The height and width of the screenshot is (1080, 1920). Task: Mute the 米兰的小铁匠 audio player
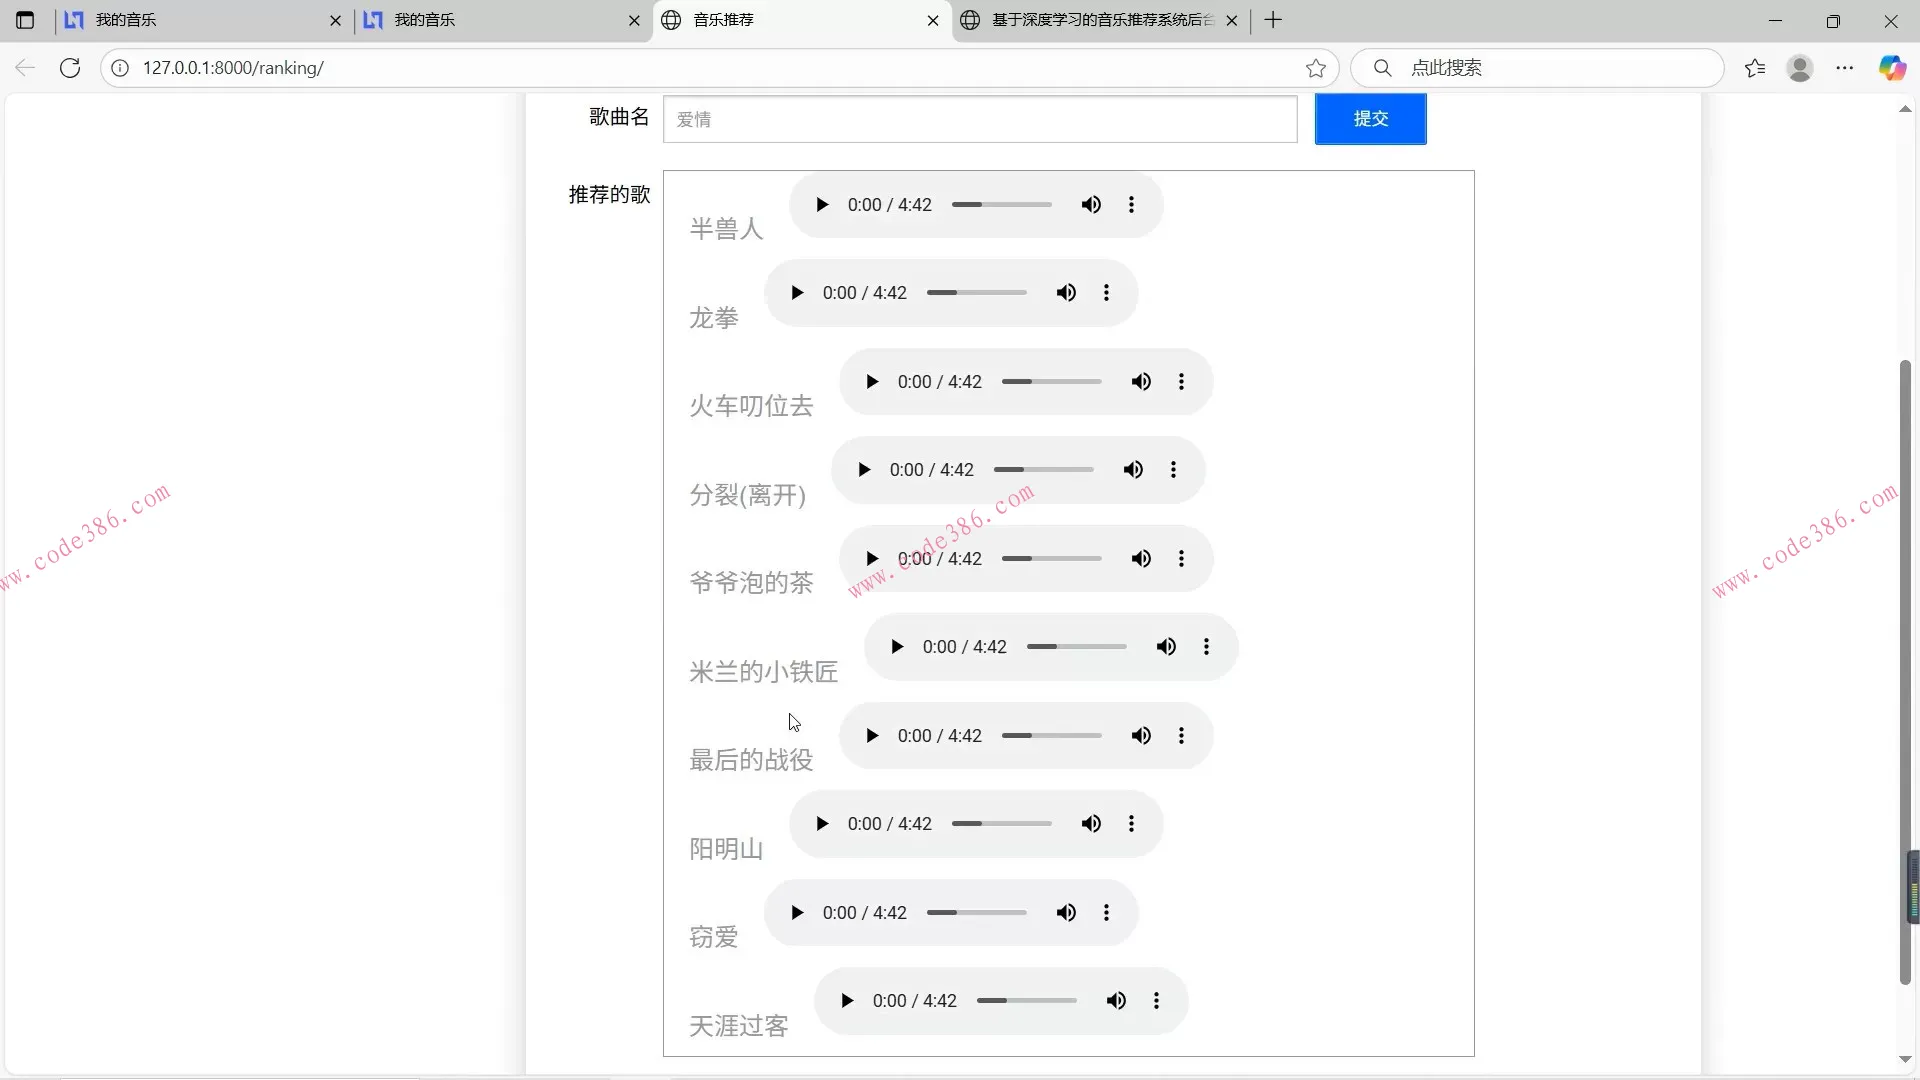point(1166,646)
